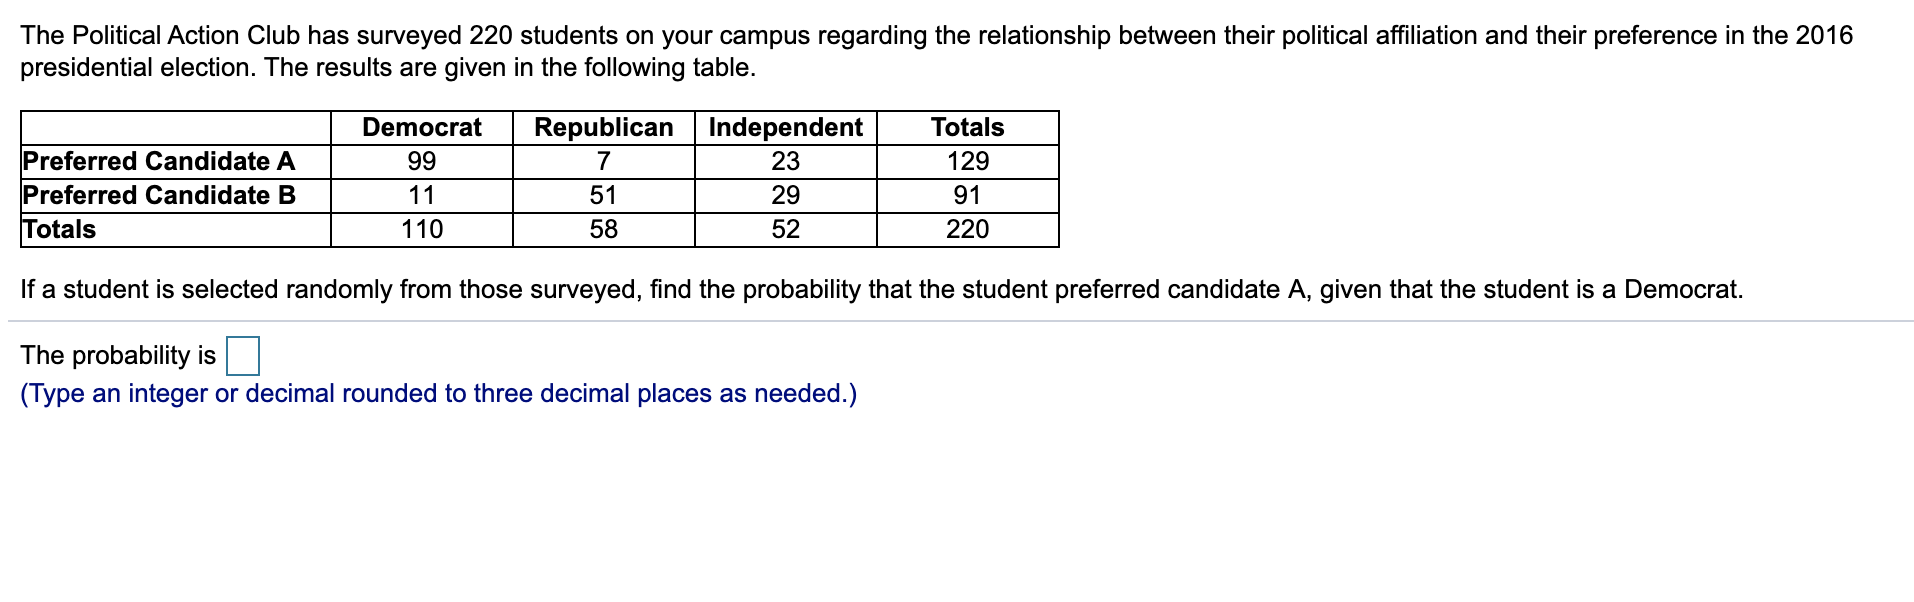This screenshot has height=602, width=1914.
Task: Select the Republican Candidate A cell showing 7
Action: (x=603, y=162)
